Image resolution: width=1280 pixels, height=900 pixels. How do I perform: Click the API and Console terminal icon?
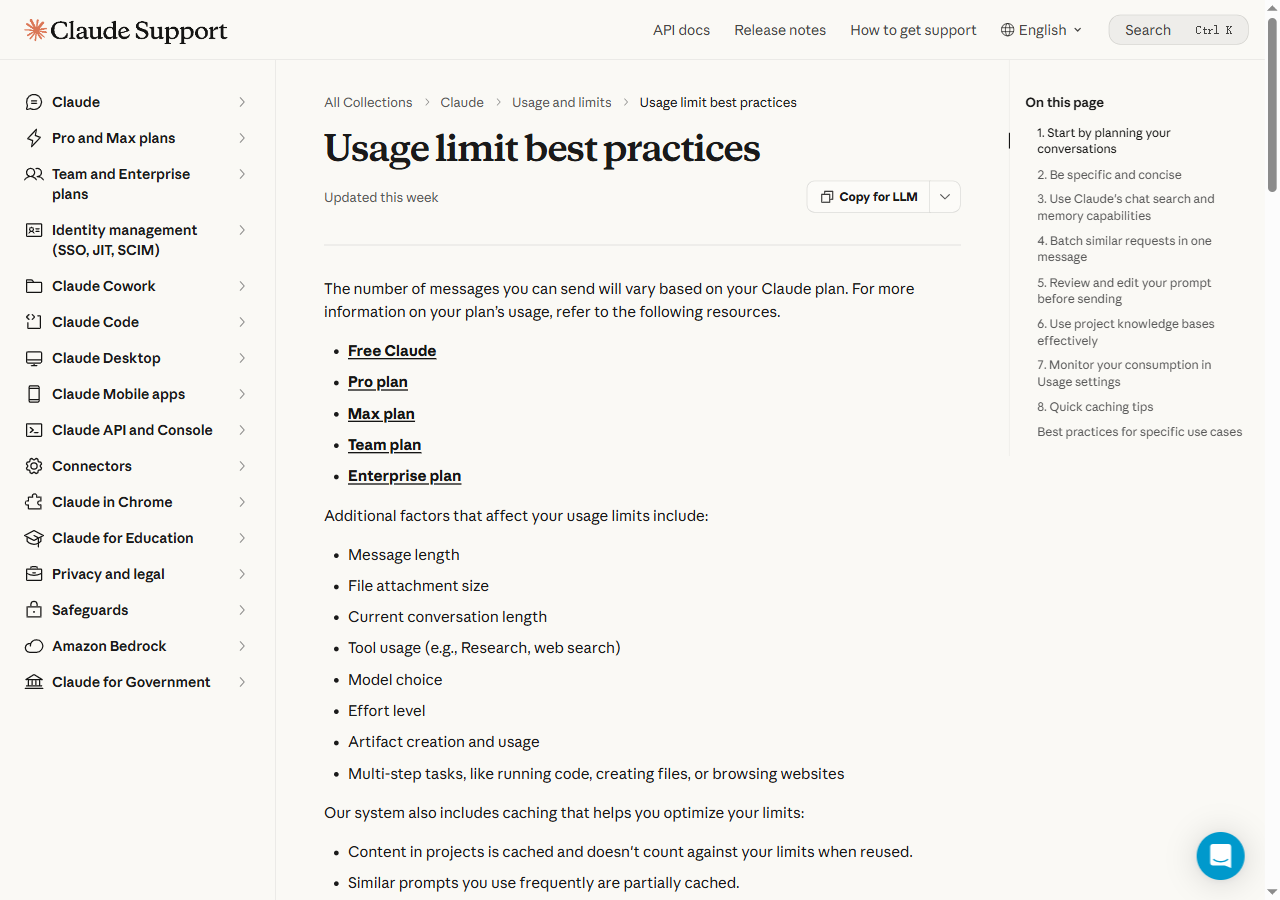(x=34, y=430)
